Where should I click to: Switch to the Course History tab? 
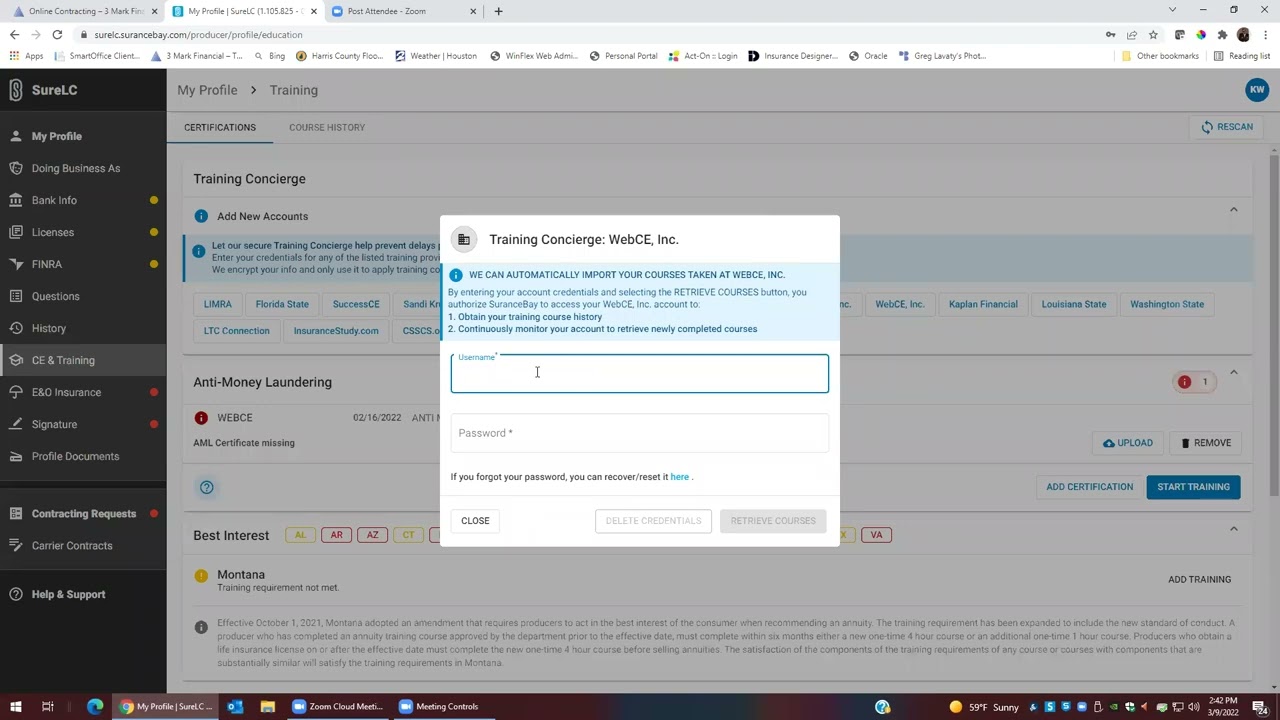coord(327,127)
